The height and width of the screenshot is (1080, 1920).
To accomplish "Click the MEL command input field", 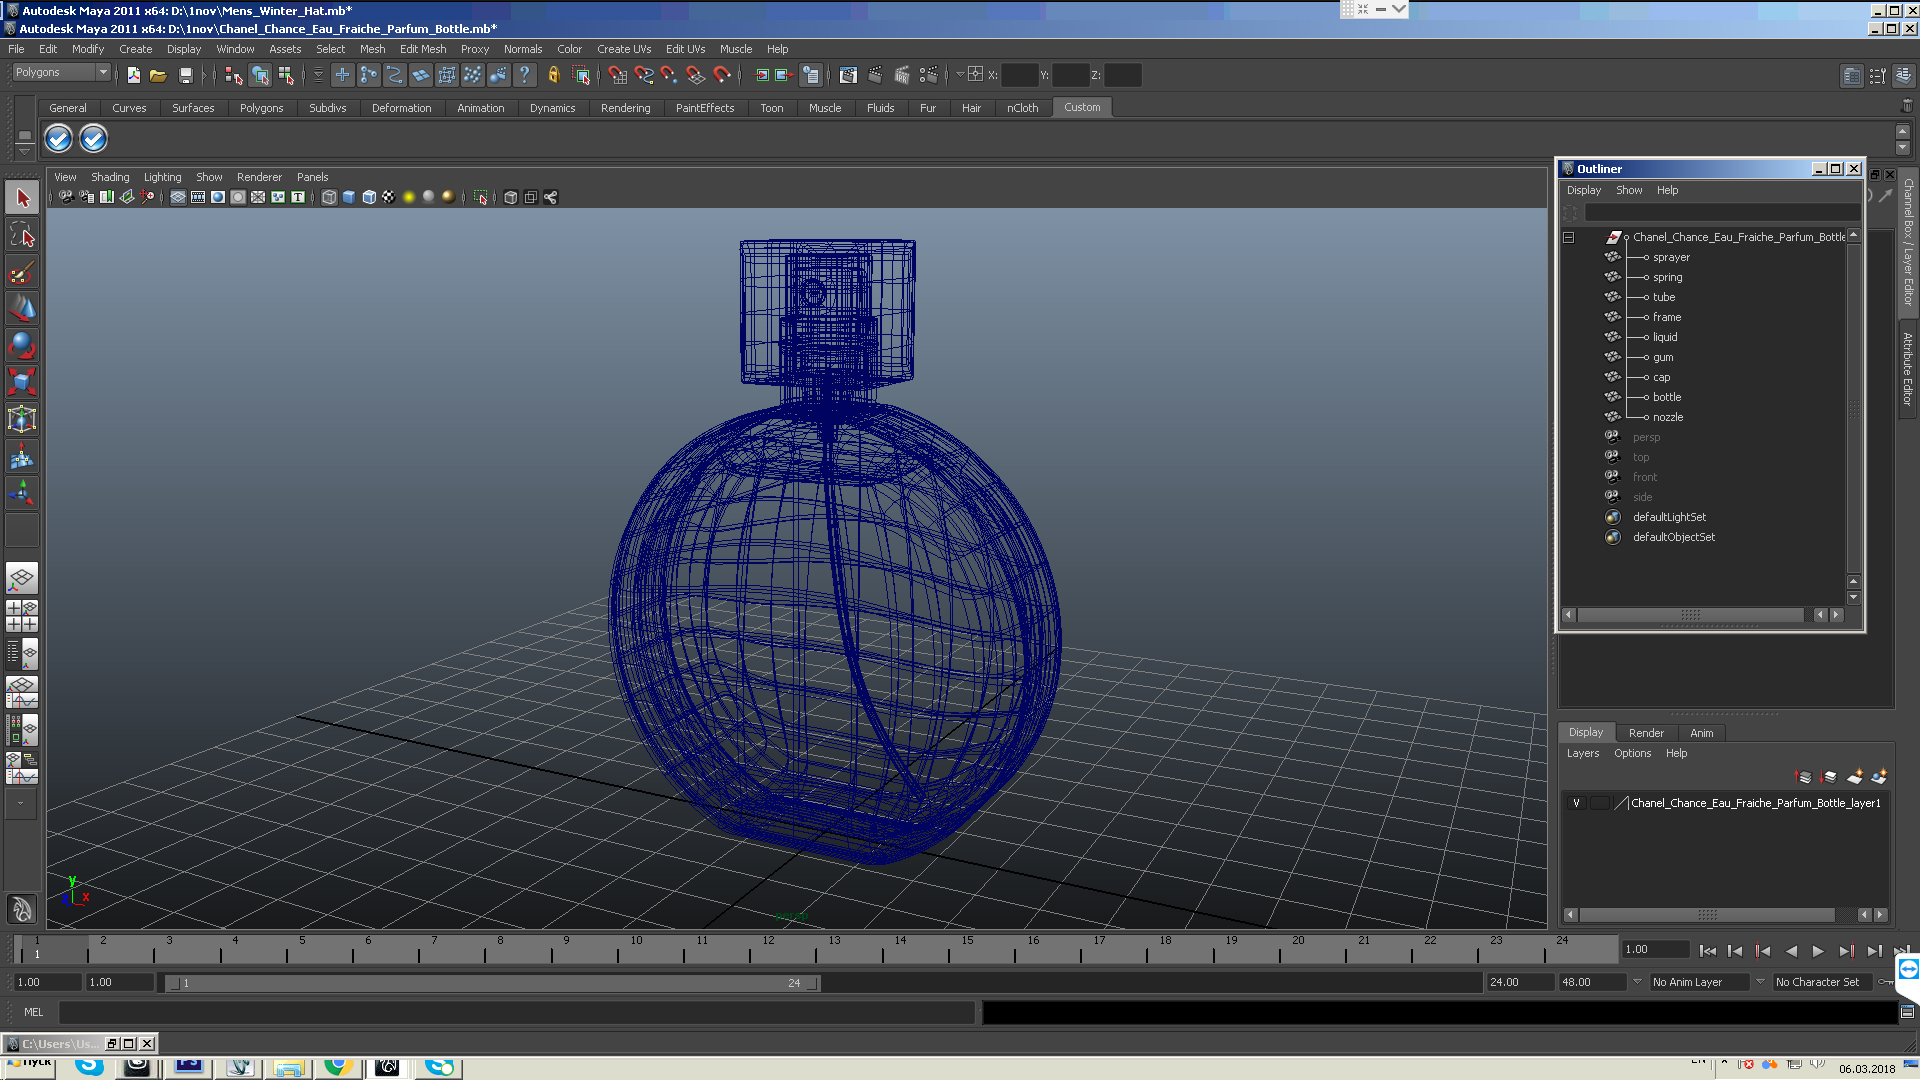I will pyautogui.click(x=516, y=1012).
